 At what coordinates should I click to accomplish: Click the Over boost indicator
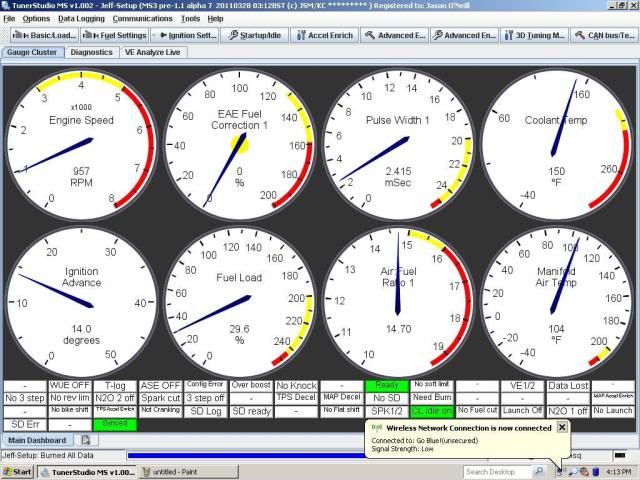(x=251, y=385)
